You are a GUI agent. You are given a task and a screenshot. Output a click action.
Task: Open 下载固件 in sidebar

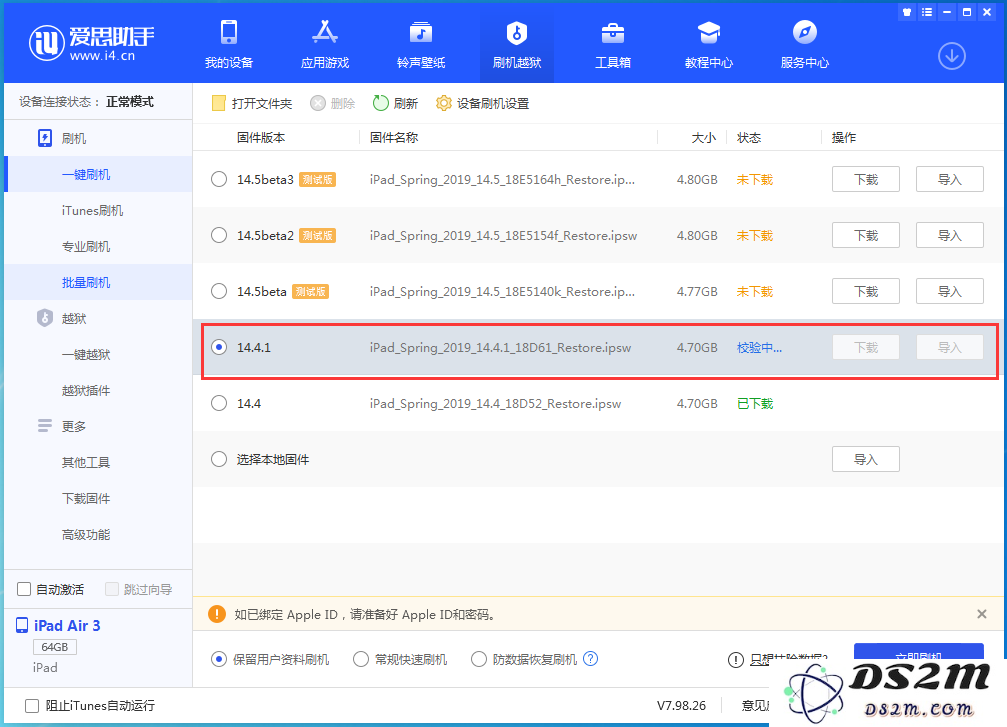86,498
